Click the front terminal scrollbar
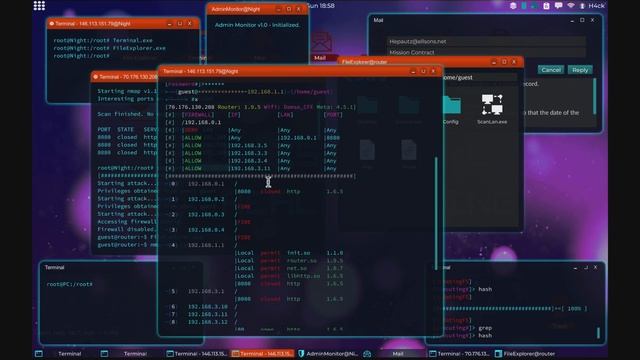Image resolution: width=640 pixels, height=360 pixels. [x=436, y=212]
